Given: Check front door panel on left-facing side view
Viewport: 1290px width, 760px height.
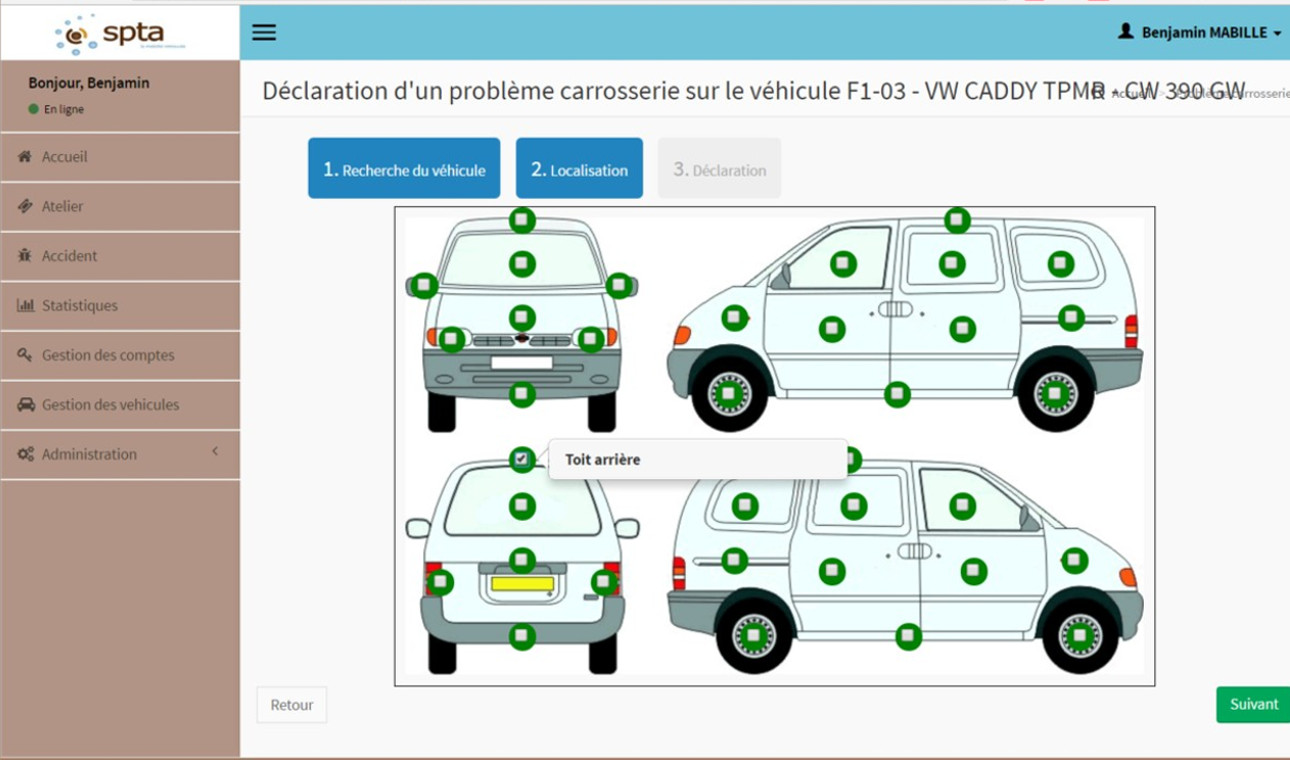Looking at the screenshot, I should 832,329.
